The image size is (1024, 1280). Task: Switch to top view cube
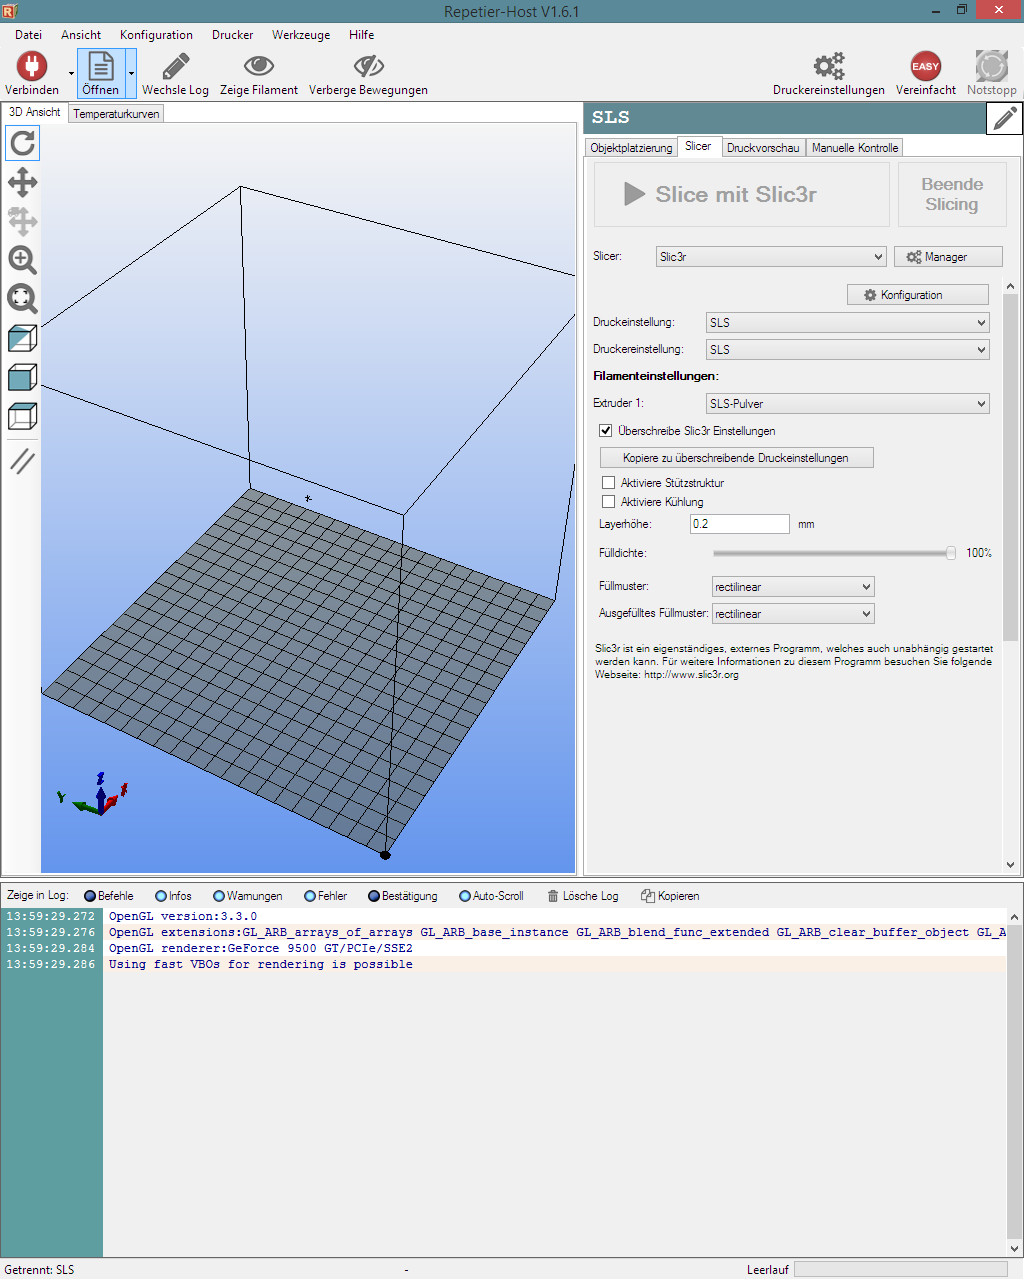tap(22, 416)
